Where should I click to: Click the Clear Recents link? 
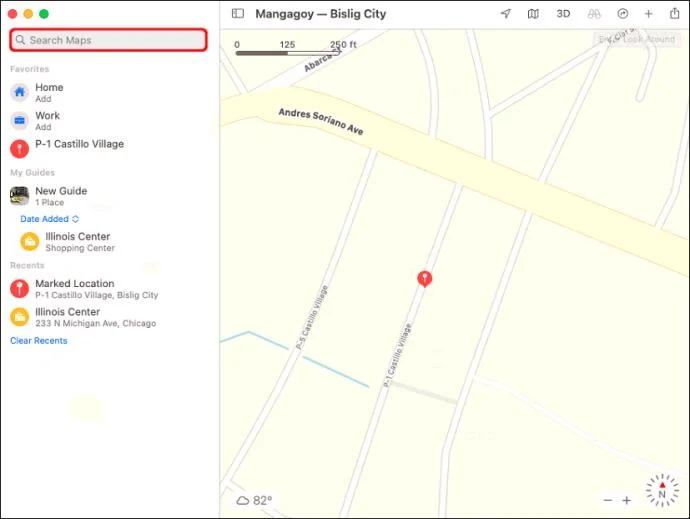(x=39, y=341)
